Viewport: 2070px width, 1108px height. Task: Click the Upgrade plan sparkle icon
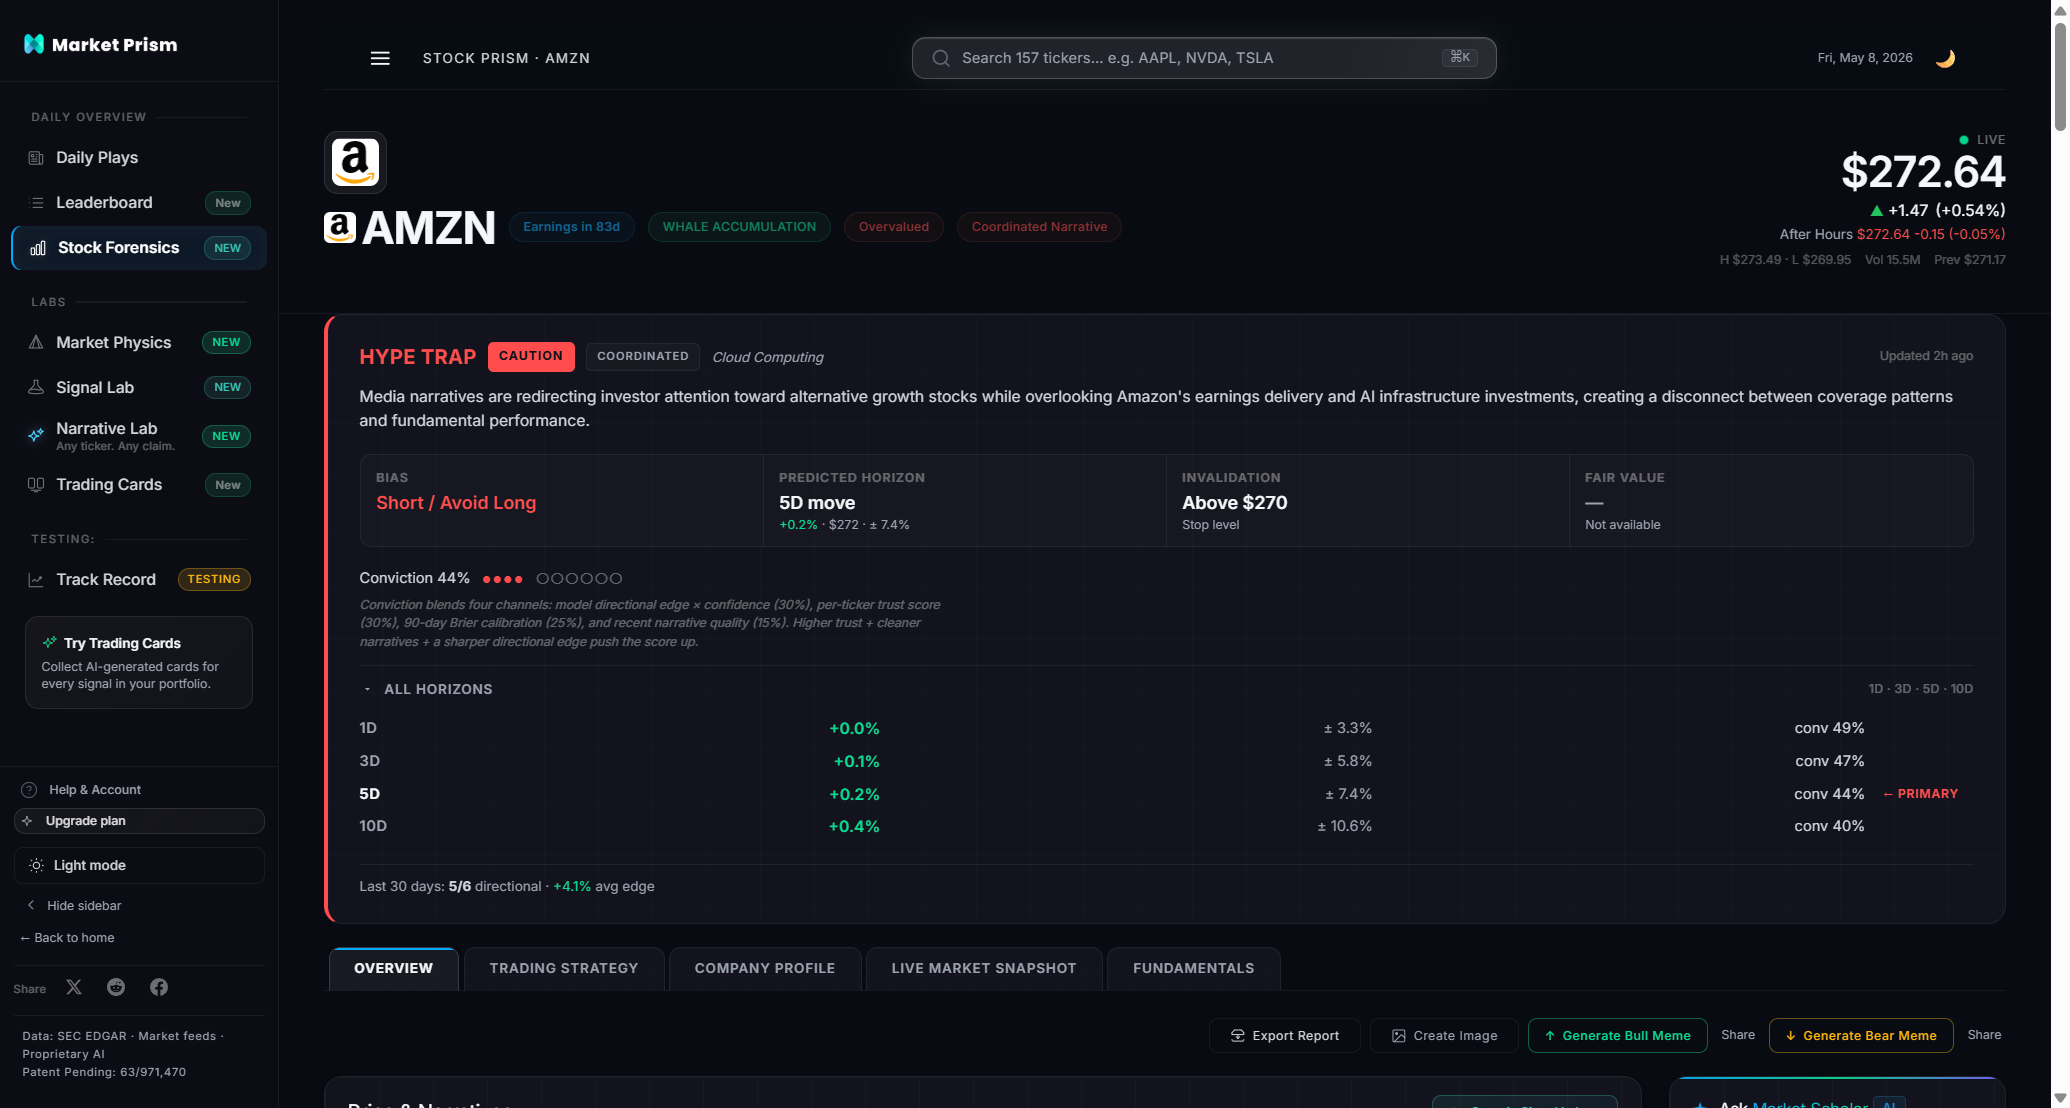point(27,821)
